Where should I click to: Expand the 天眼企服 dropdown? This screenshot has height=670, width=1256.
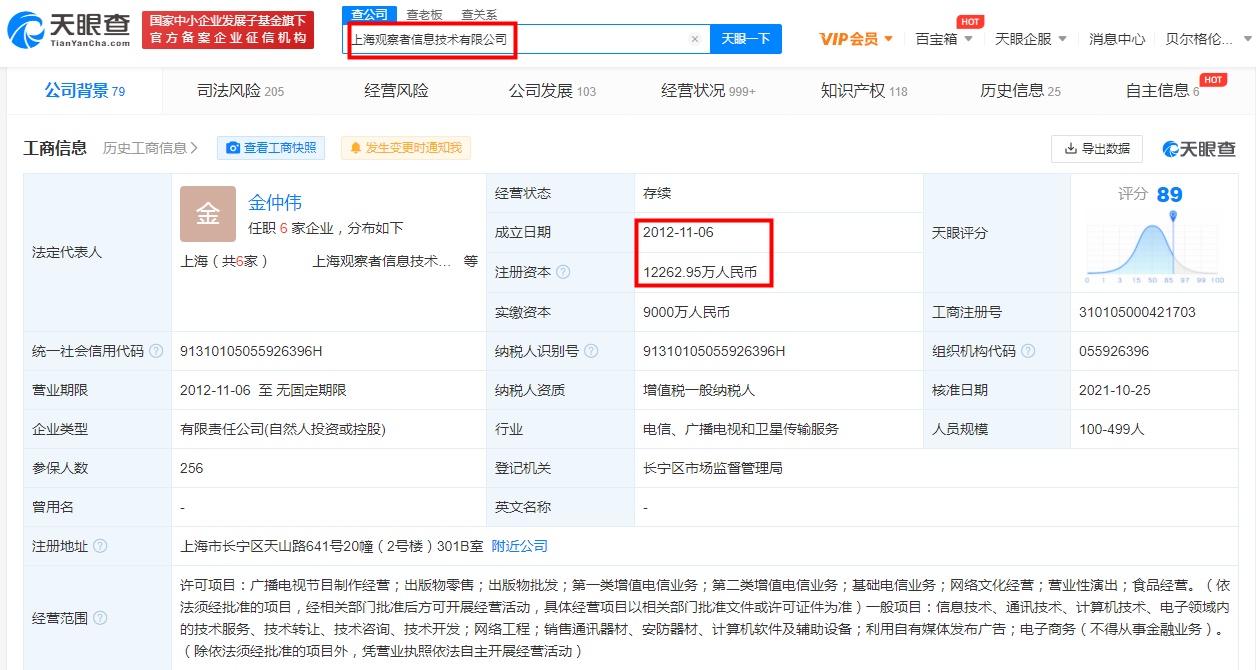tap(1030, 39)
